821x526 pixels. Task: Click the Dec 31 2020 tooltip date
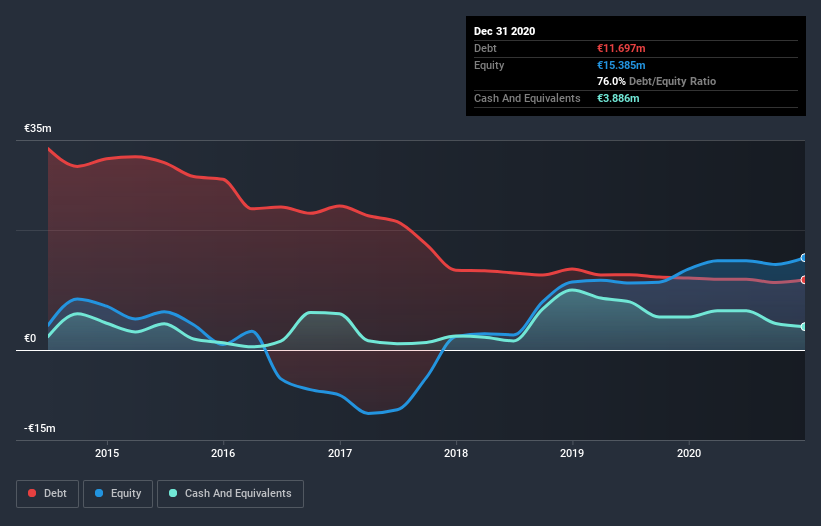click(504, 31)
